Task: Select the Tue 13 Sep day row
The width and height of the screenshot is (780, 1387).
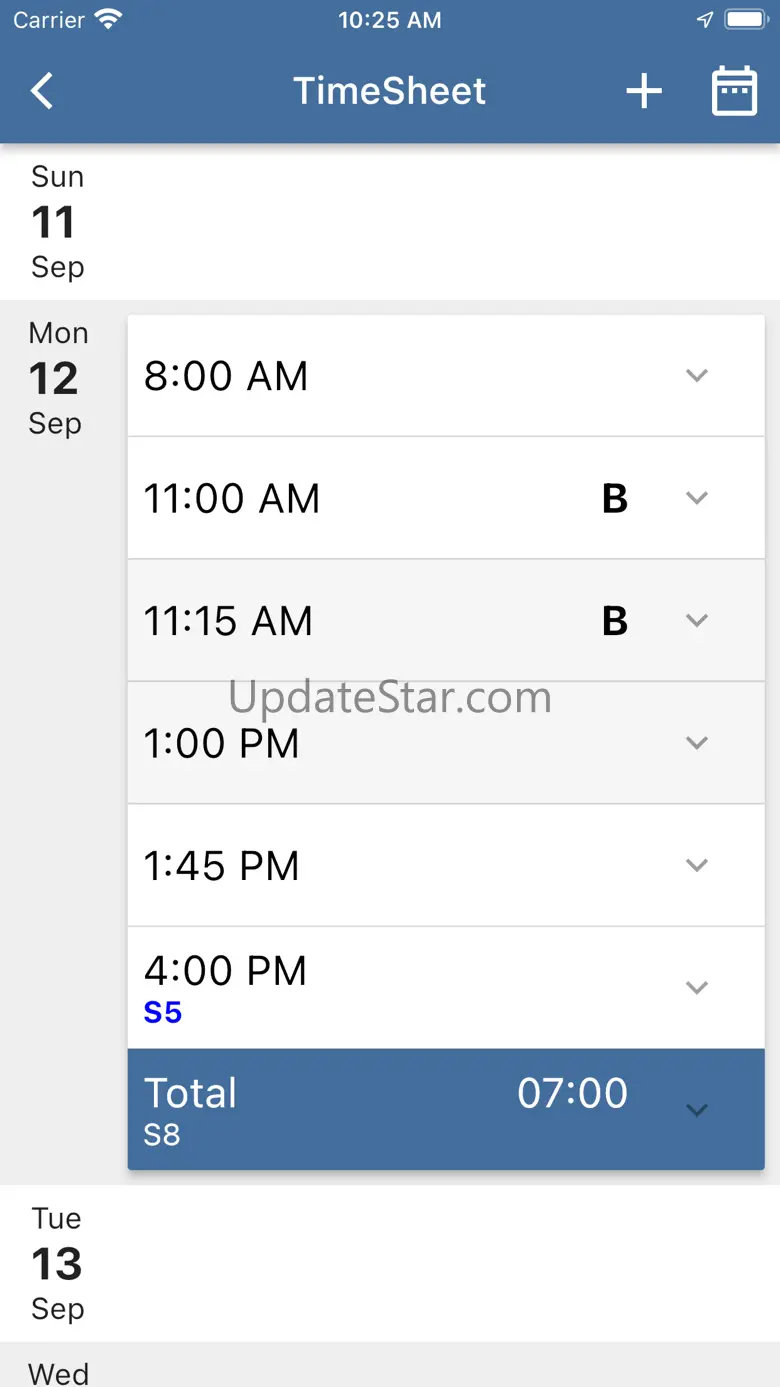Action: point(390,1263)
